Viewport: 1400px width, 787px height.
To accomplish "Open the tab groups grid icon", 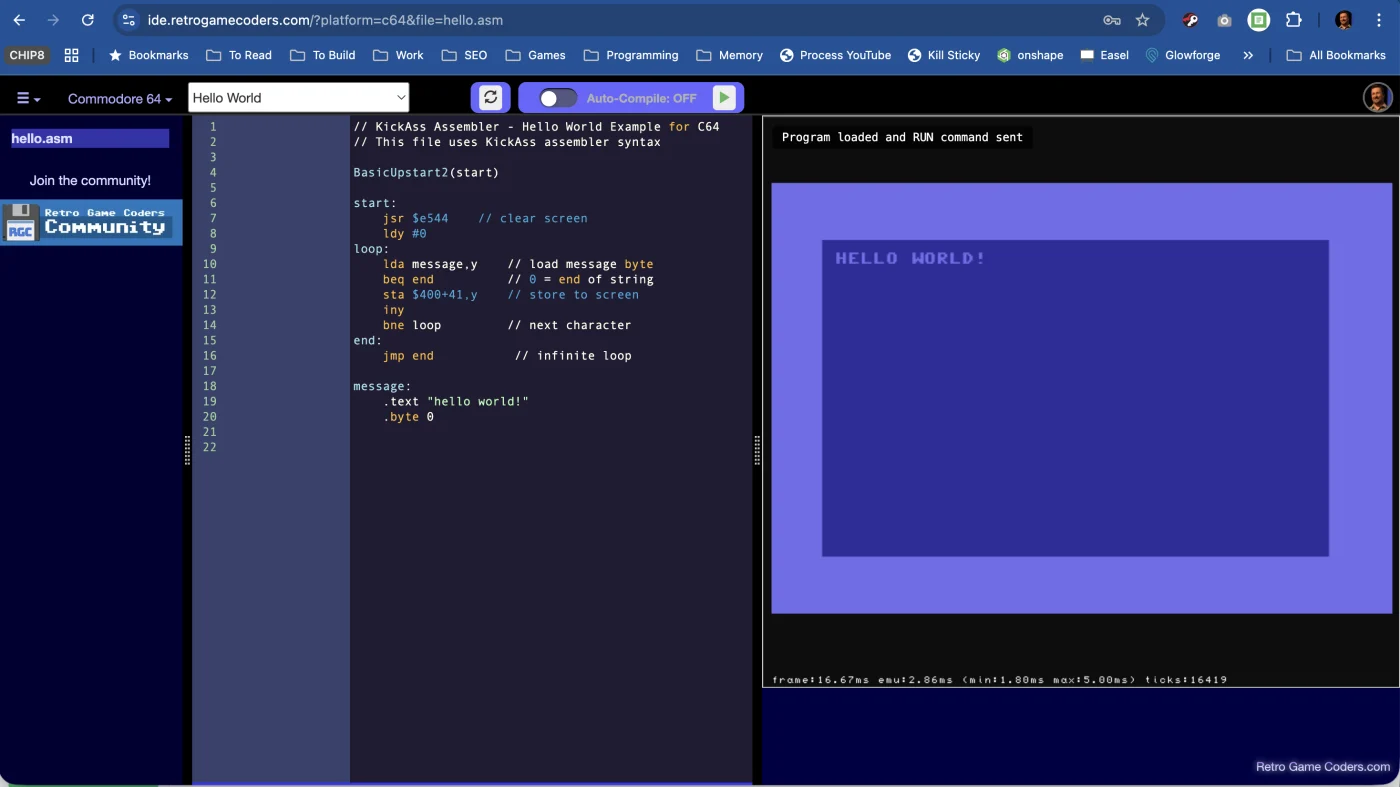I will click(x=71, y=55).
